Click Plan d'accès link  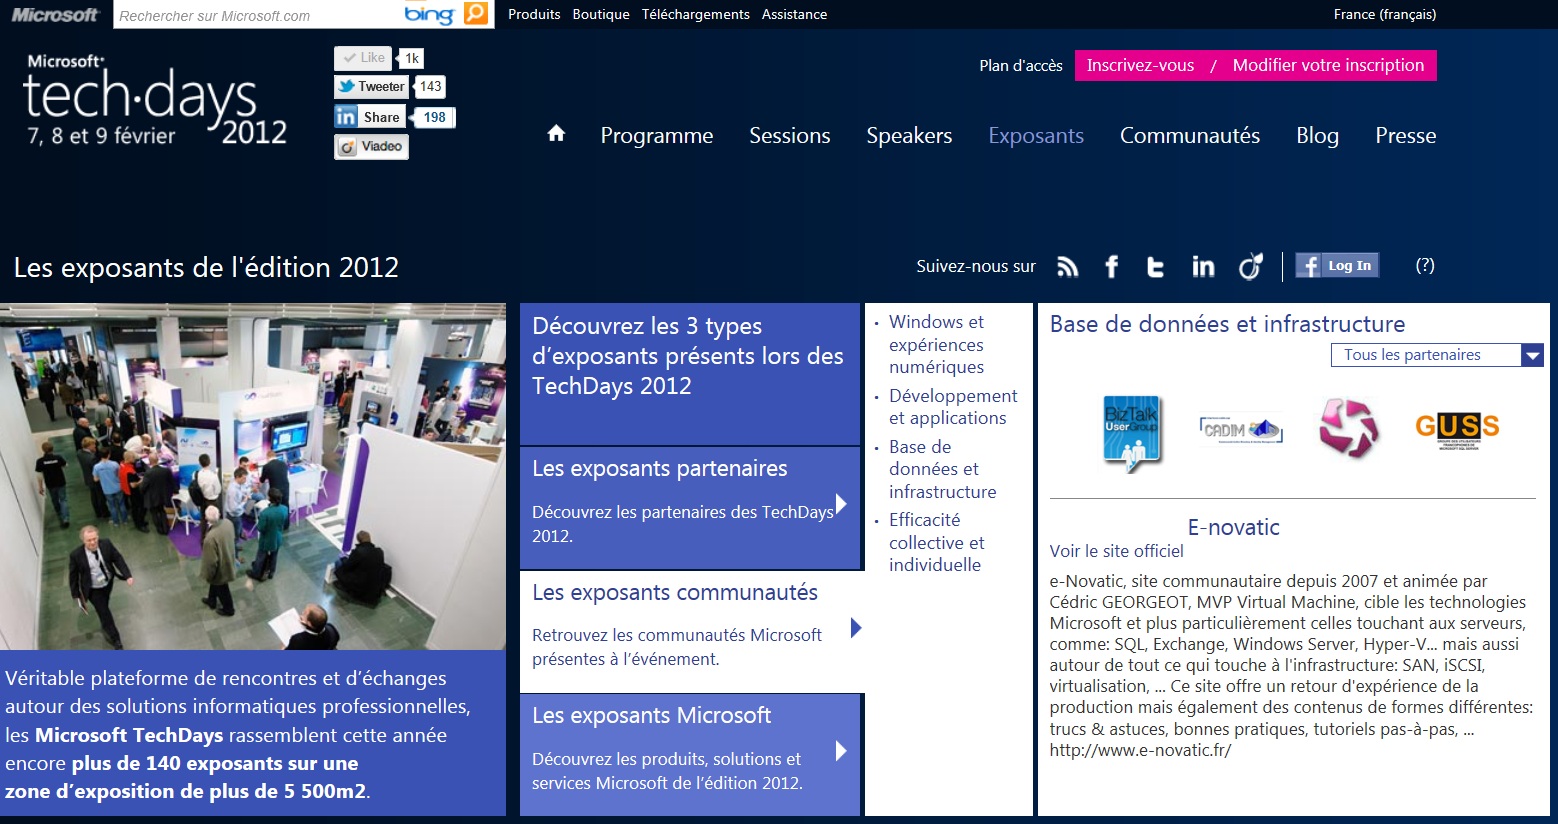(1021, 65)
